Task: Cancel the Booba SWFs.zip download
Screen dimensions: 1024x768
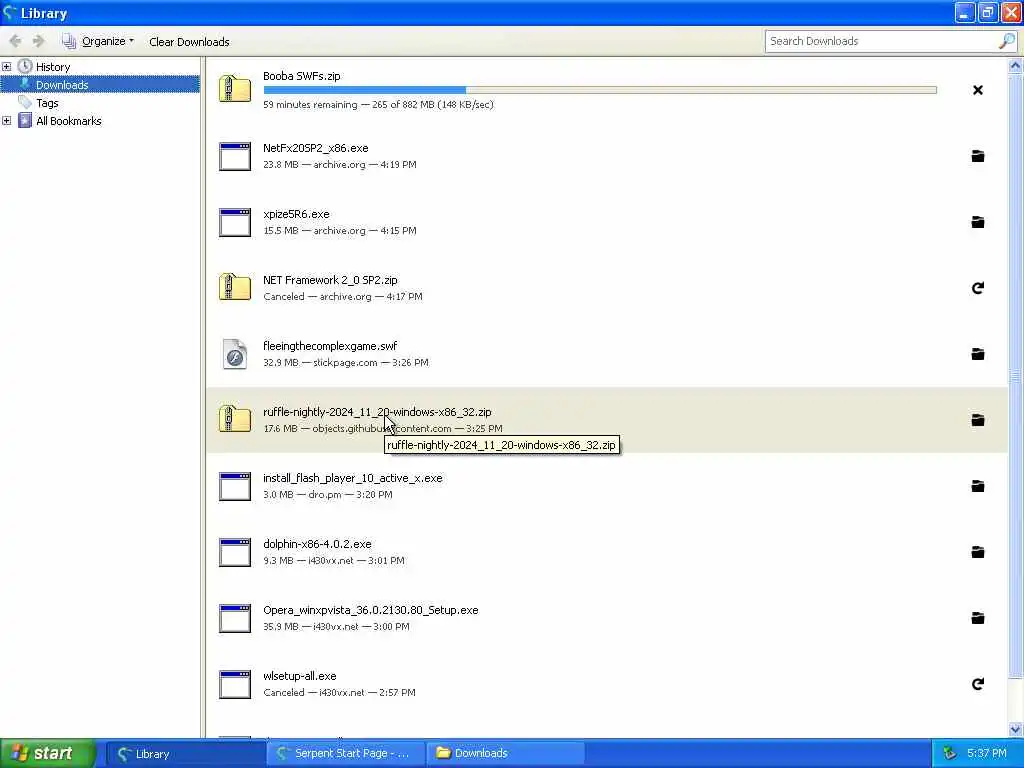Action: [x=977, y=90]
